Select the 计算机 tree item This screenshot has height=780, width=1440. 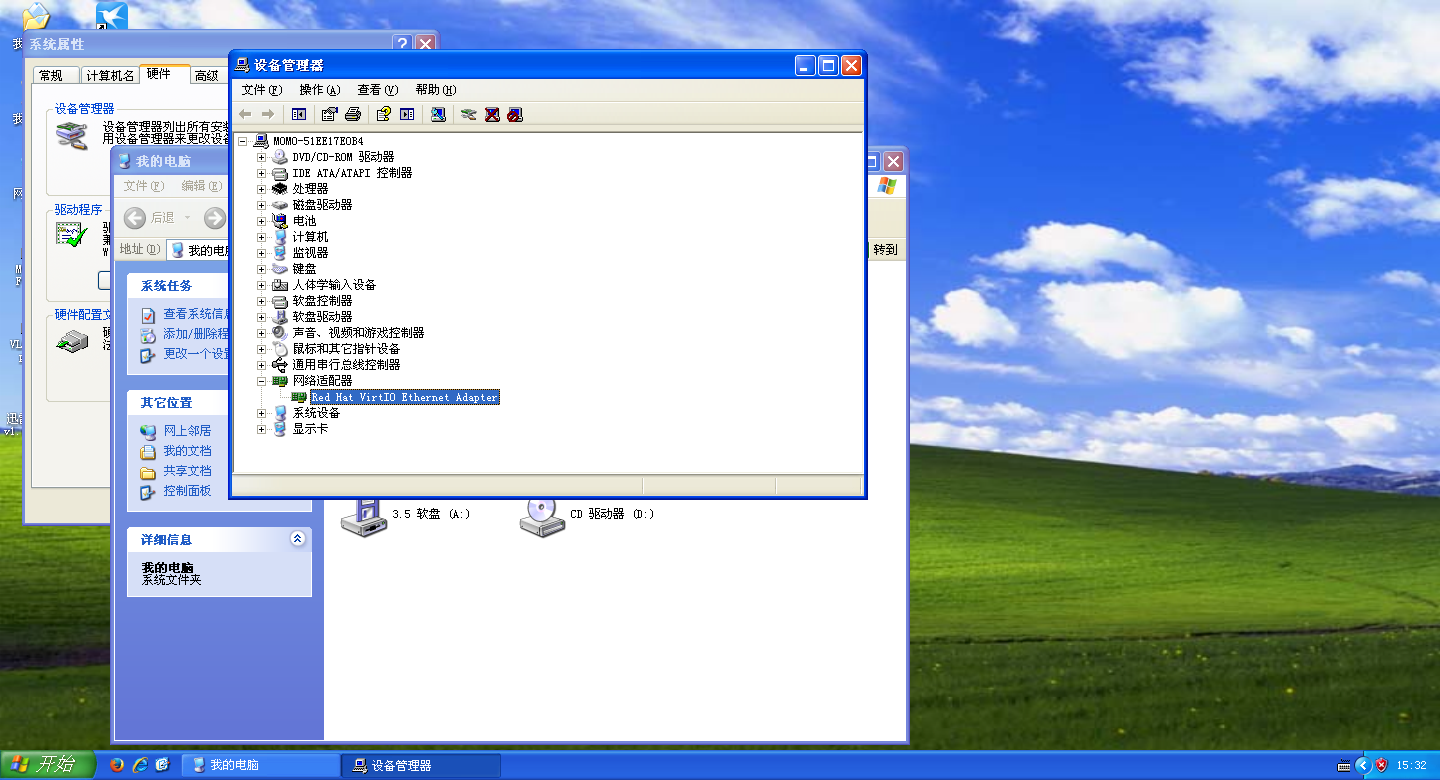[x=310, y=237]
